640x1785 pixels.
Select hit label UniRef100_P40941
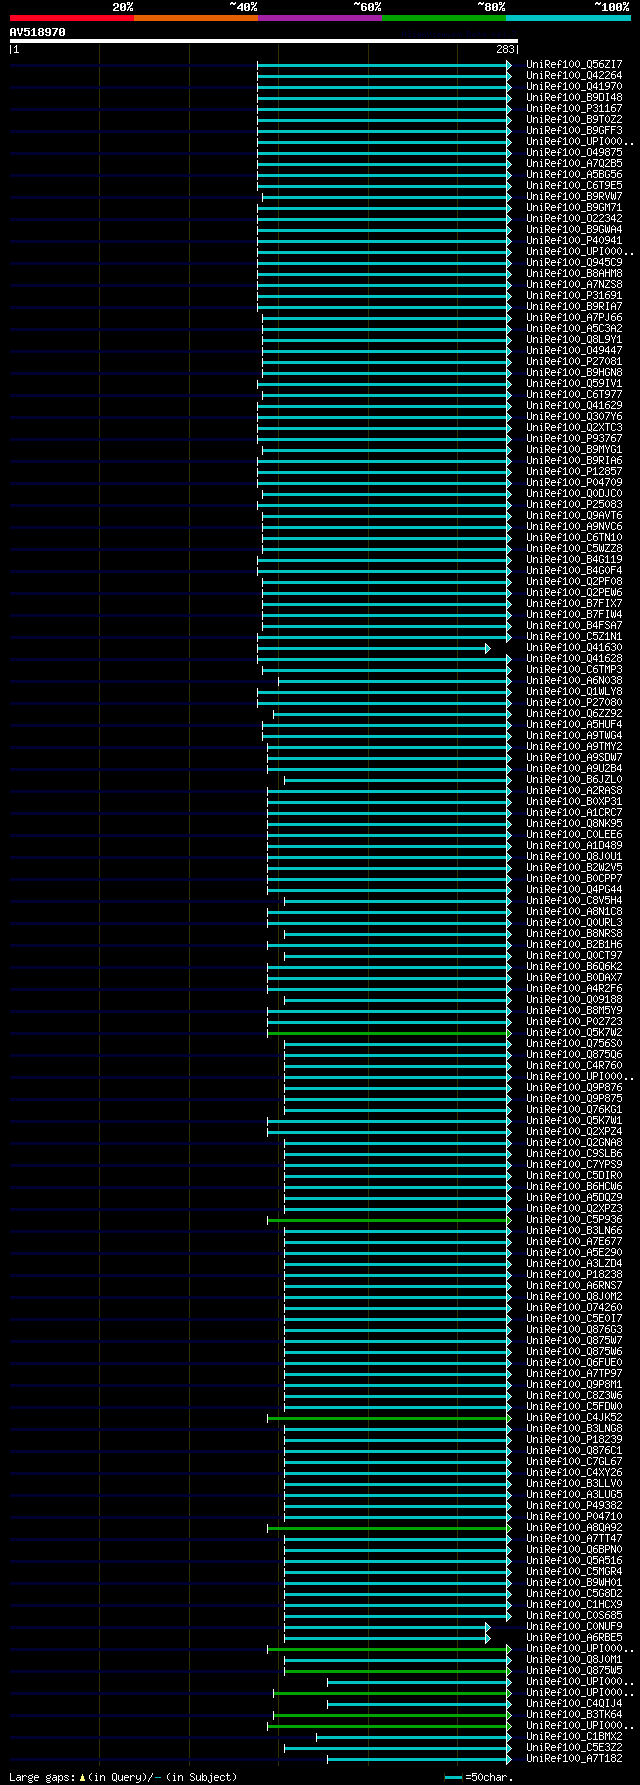(574, 240)
